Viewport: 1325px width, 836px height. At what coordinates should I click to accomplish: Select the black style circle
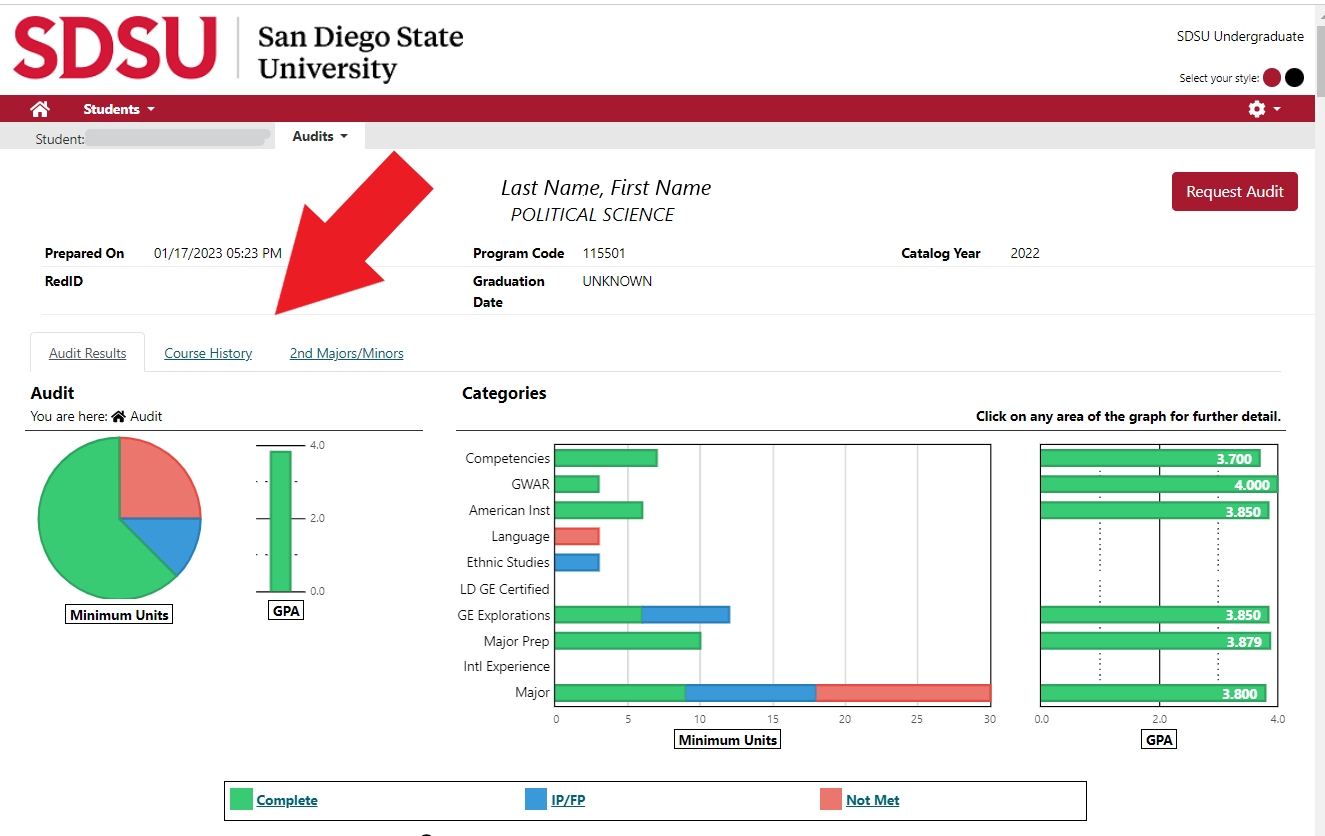click(x=1294, y=78)
